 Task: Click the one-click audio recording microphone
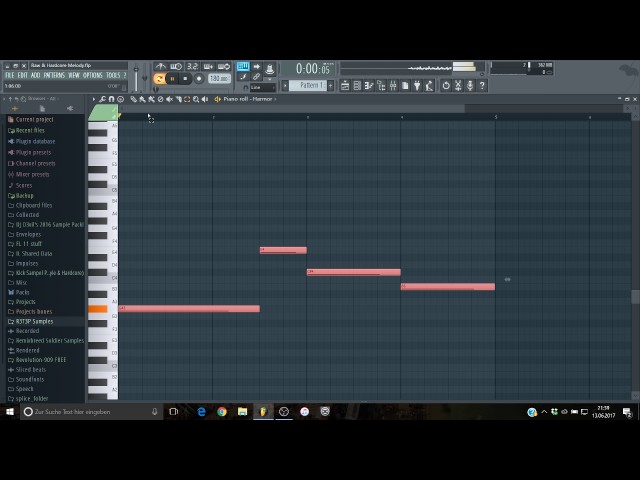pyautogui.click(x=470, y=86)
